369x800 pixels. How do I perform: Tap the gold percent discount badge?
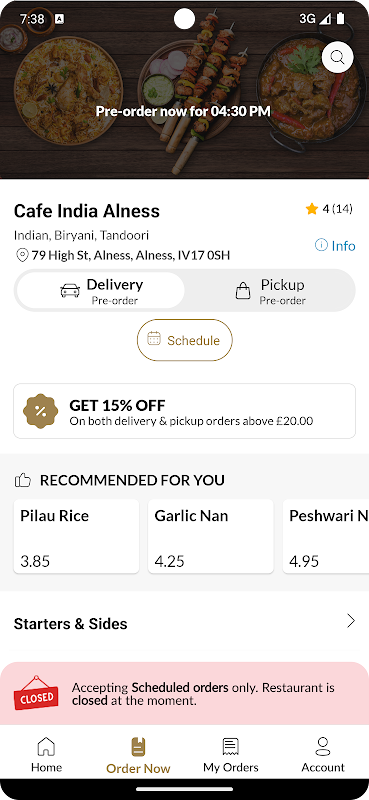click(40, 411)
